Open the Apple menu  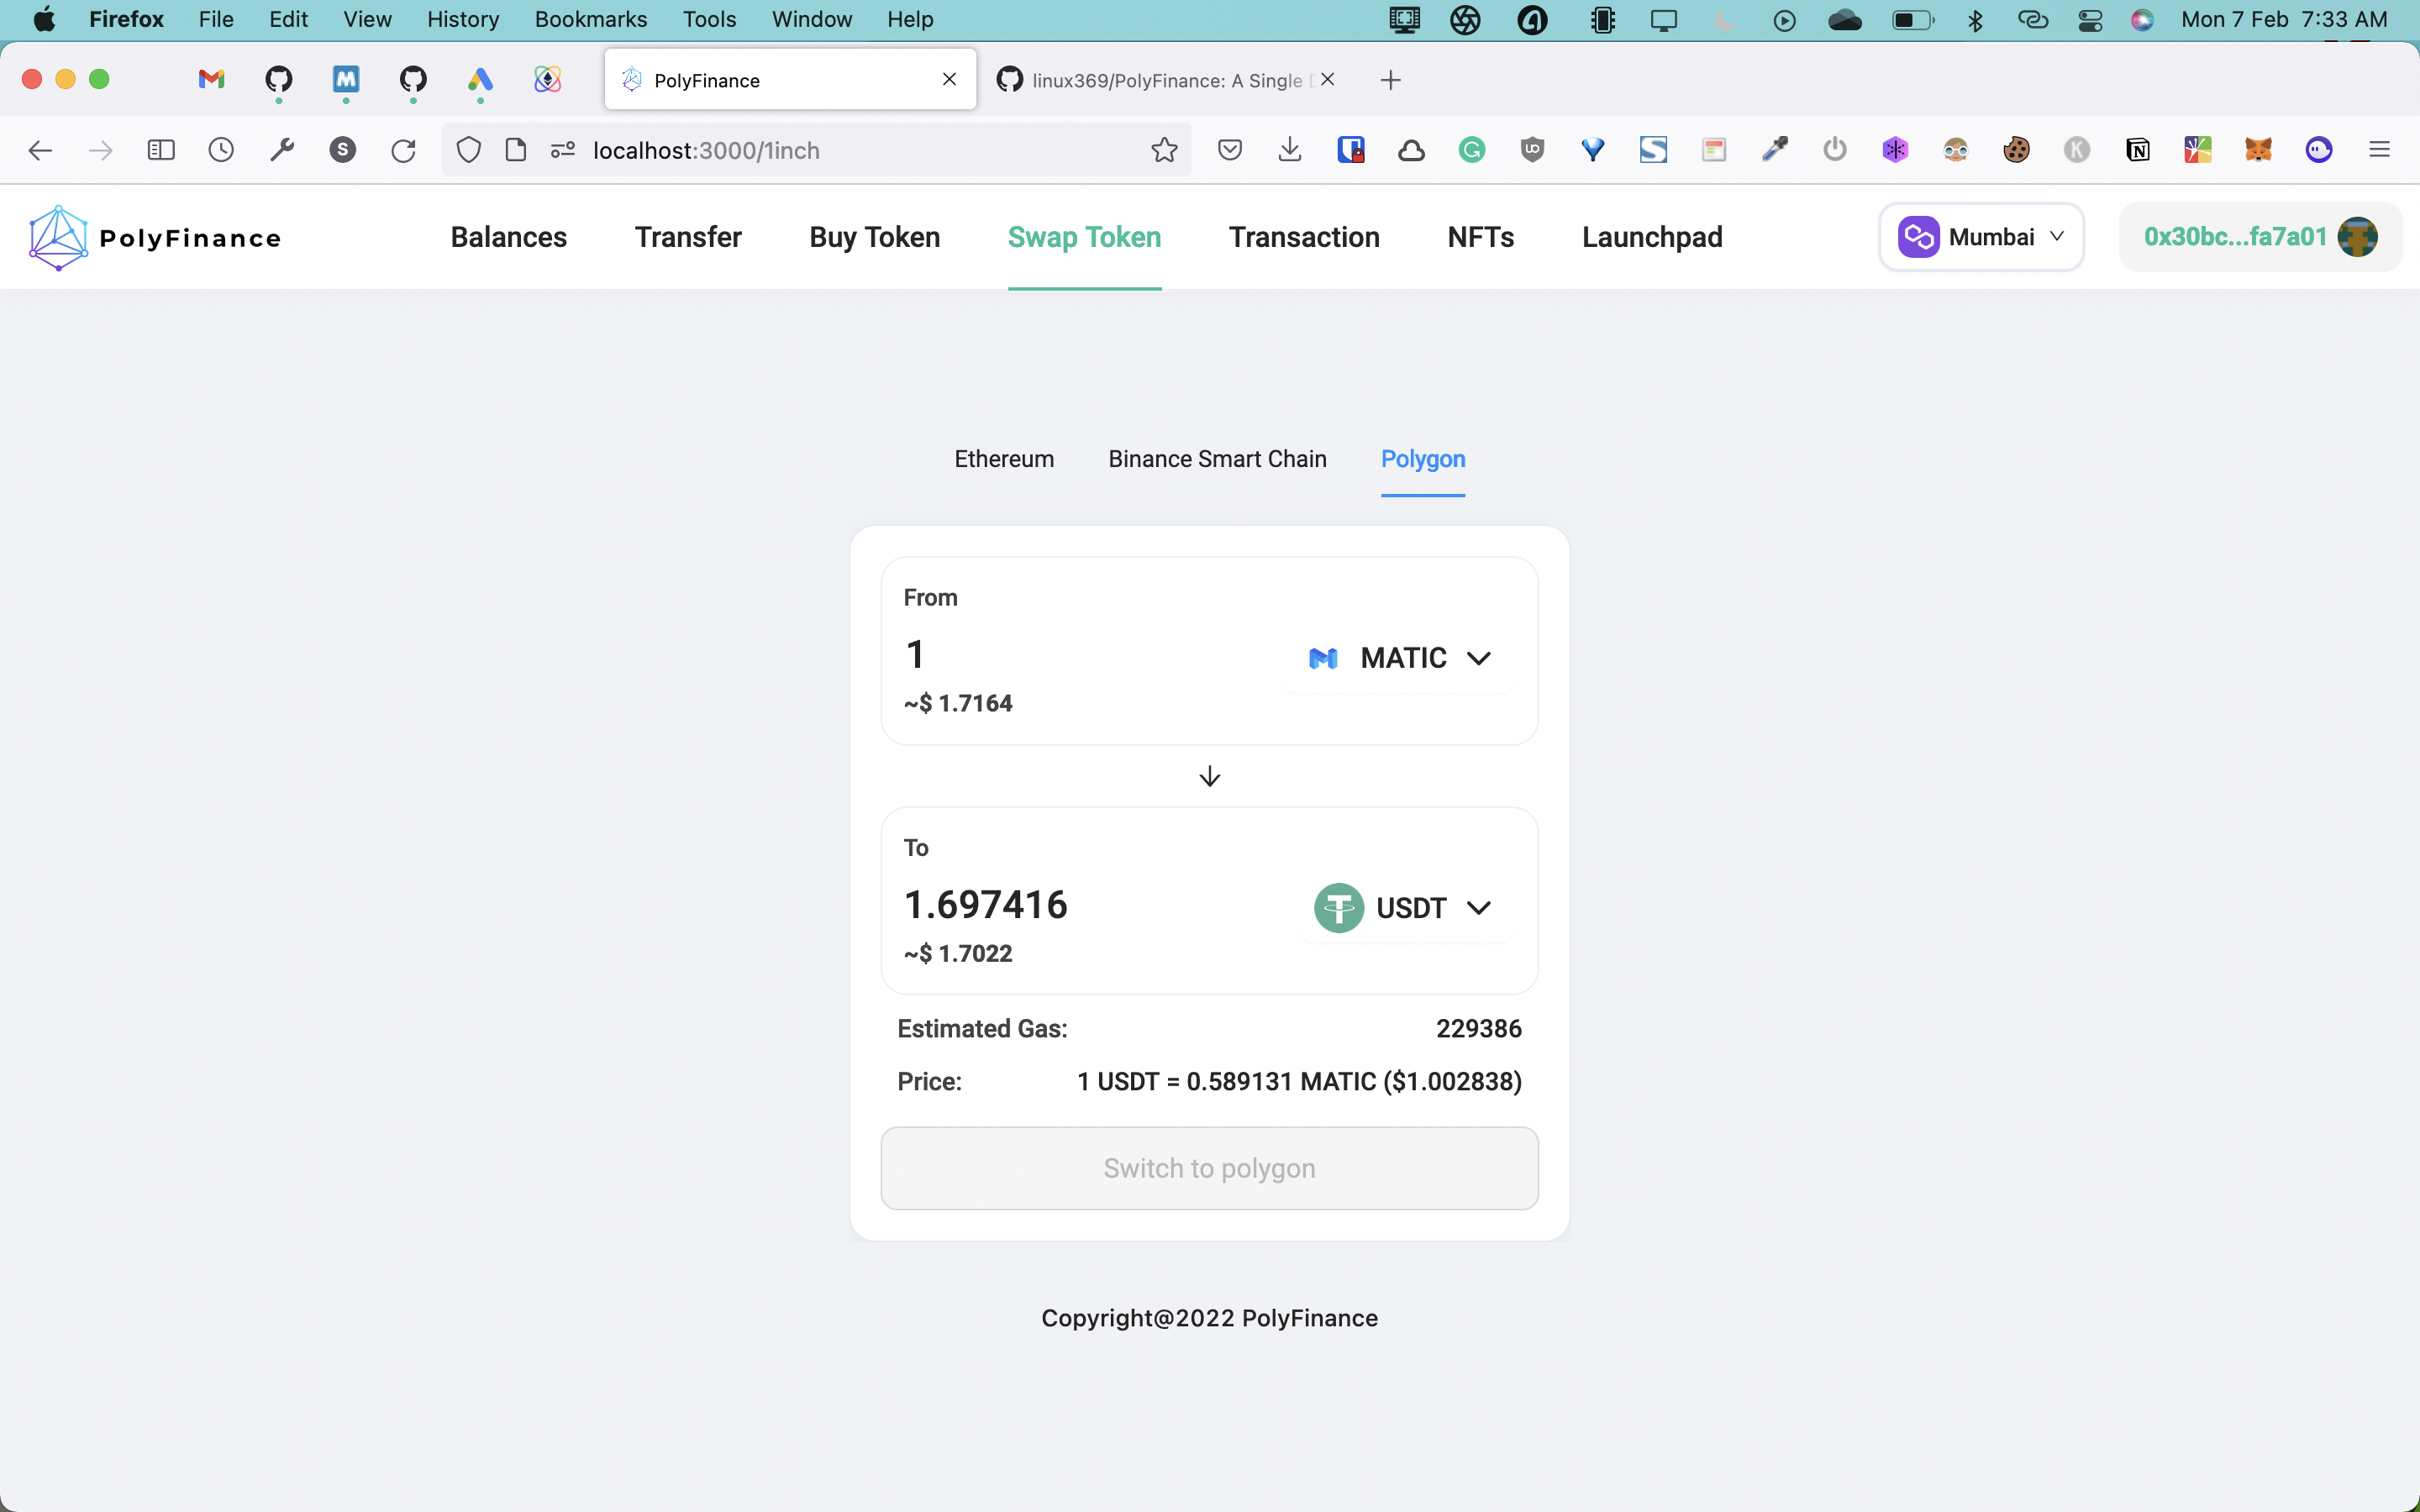[44, 19]
